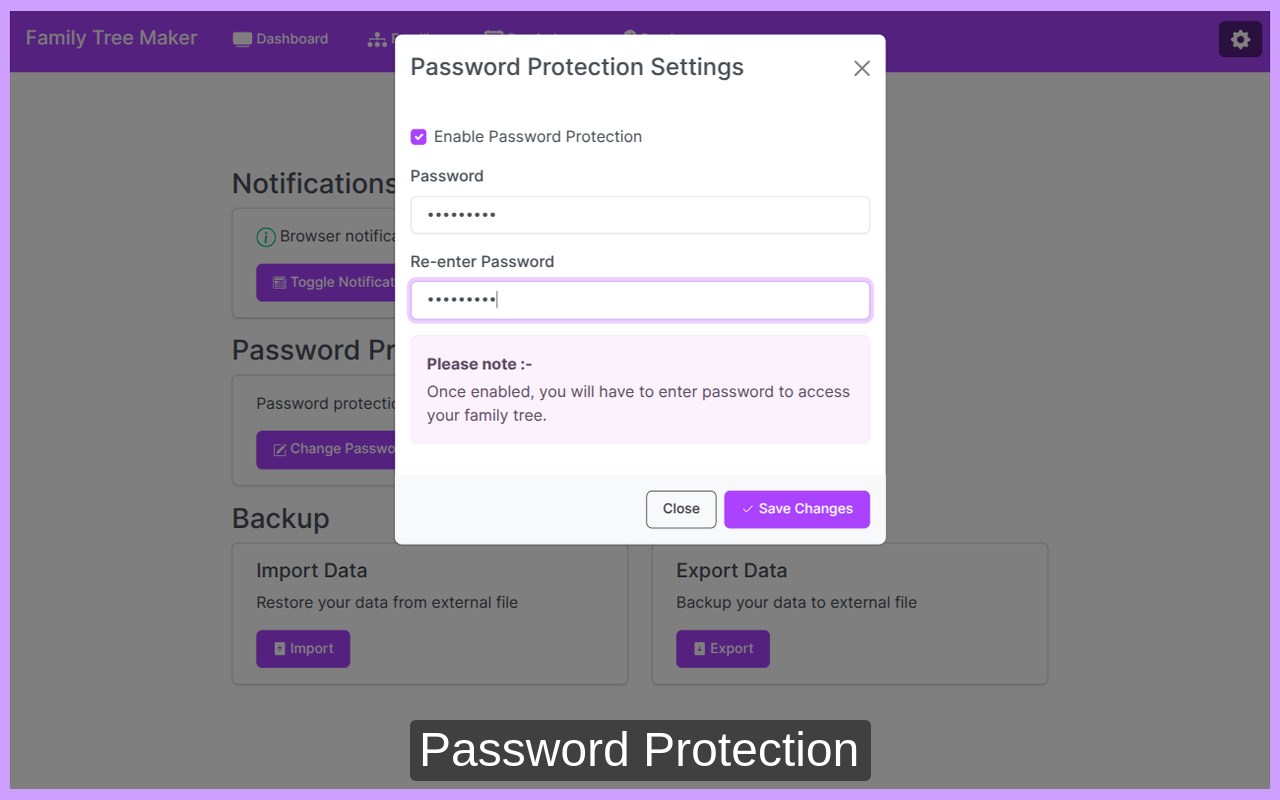Viewport: 1280px width, 800px height.
Task: Focus the Password input field
Action: 640,215
